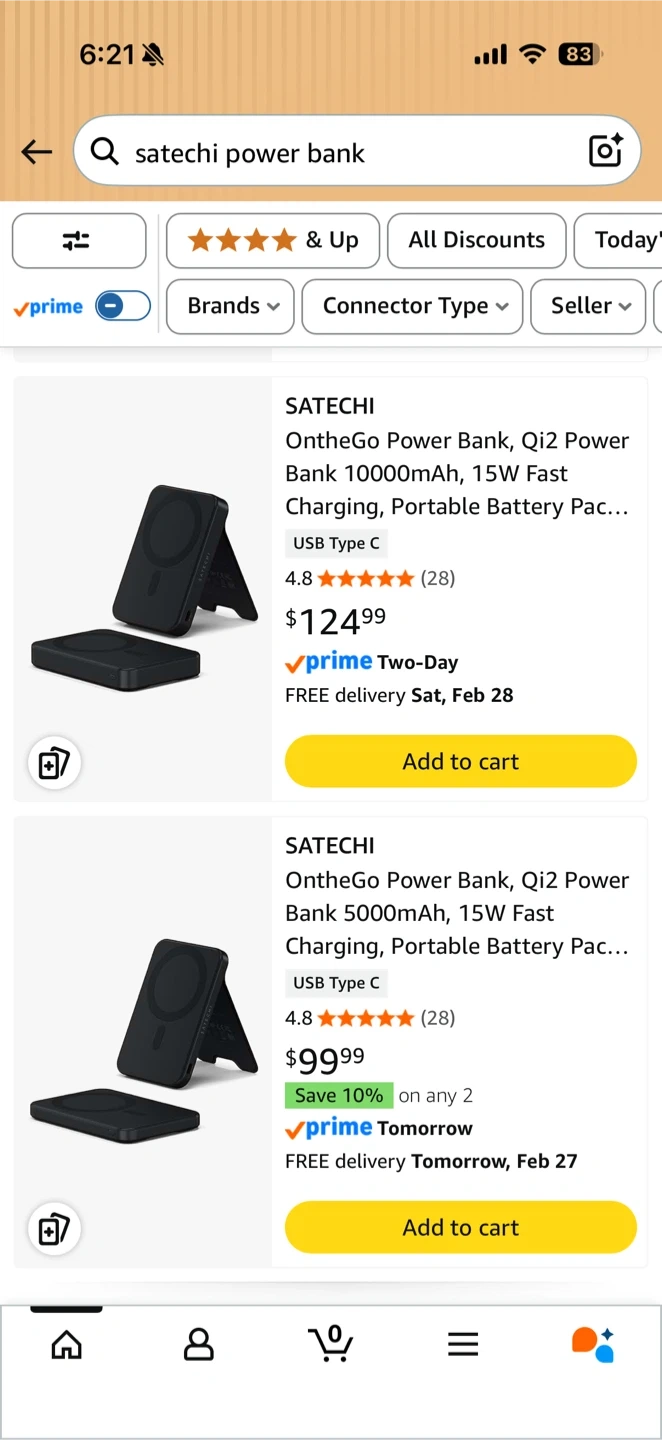
Task: Tap the back arrow icon
Action: coord(37,152)
